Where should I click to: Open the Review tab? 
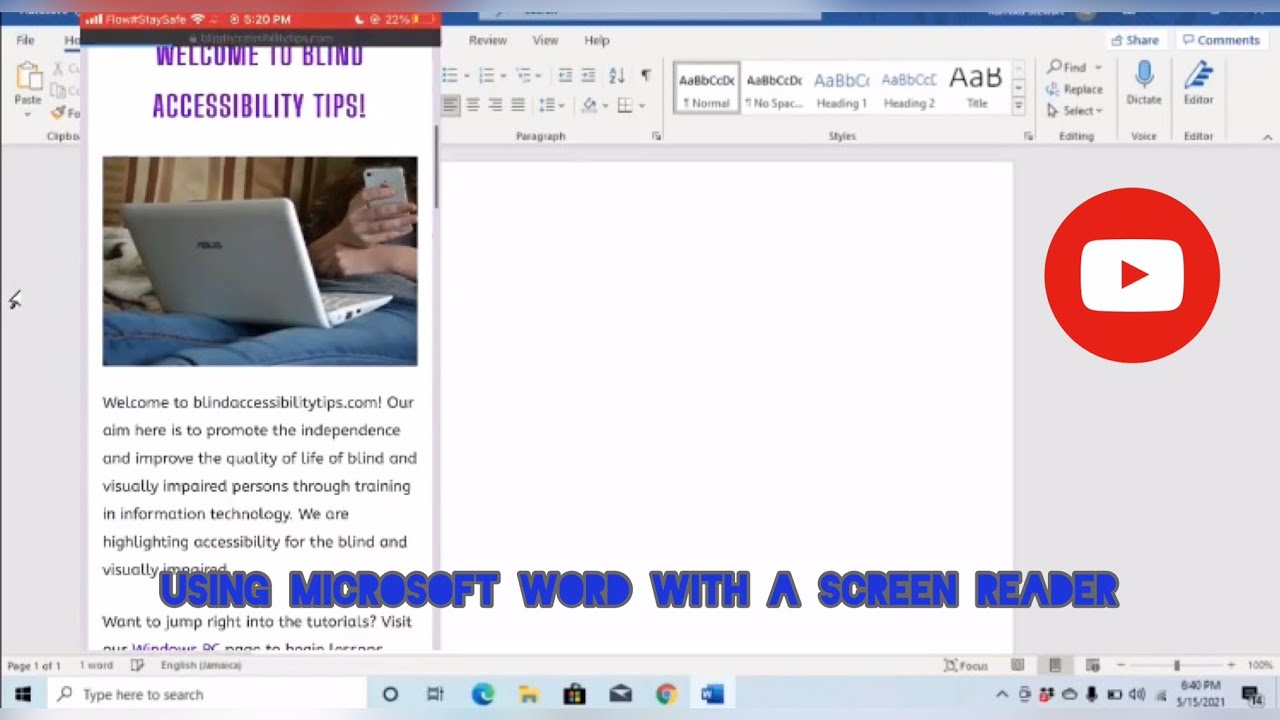(x=487, y=40)
